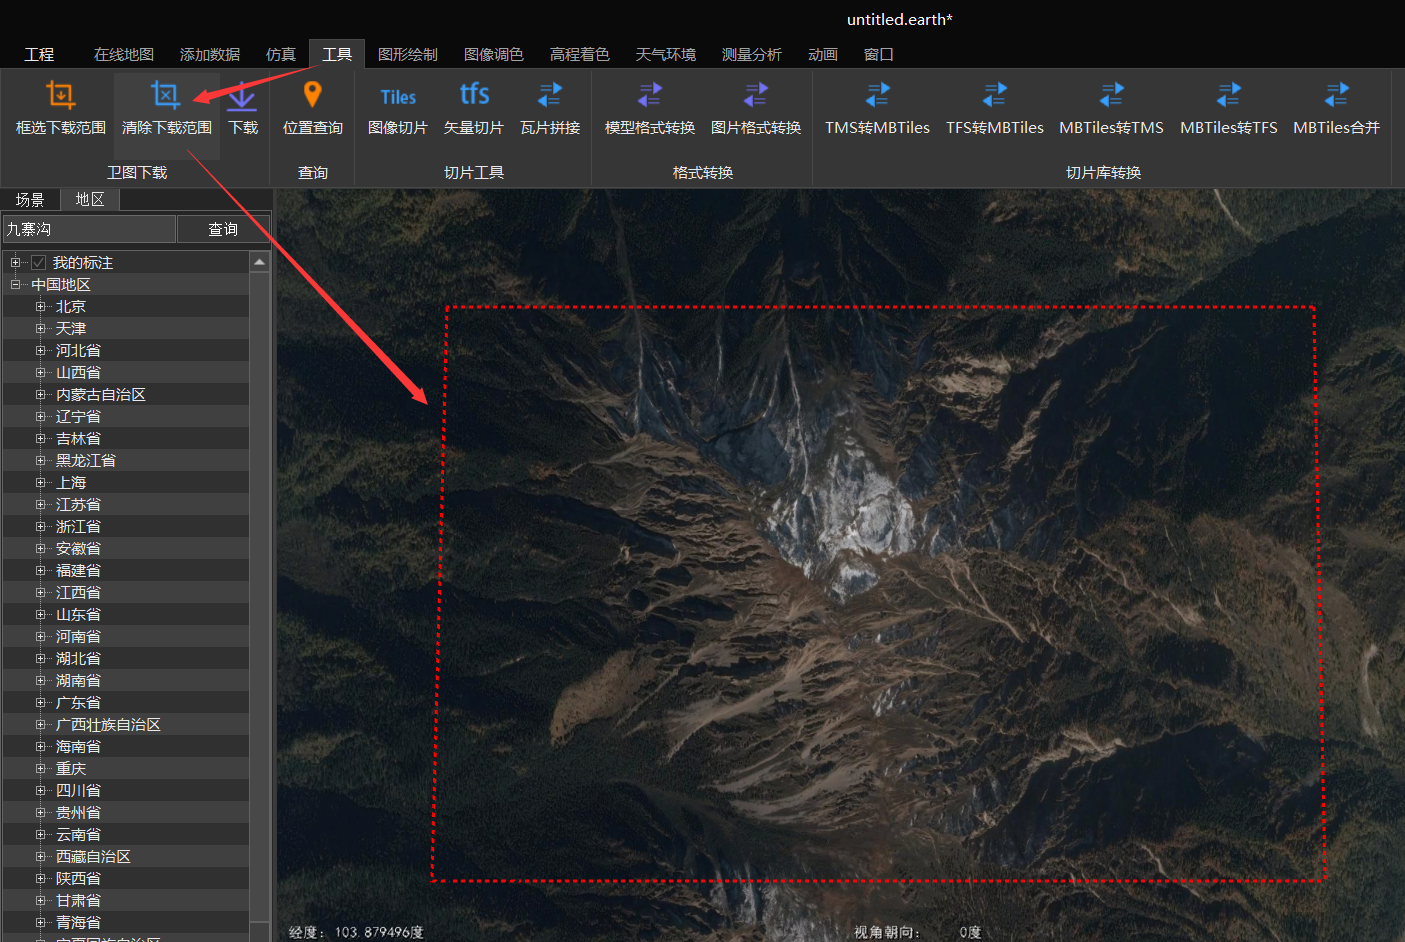Open 模型格式转换 converter
The width and height of the screenshot is (1405, 942).
point(650,95)
